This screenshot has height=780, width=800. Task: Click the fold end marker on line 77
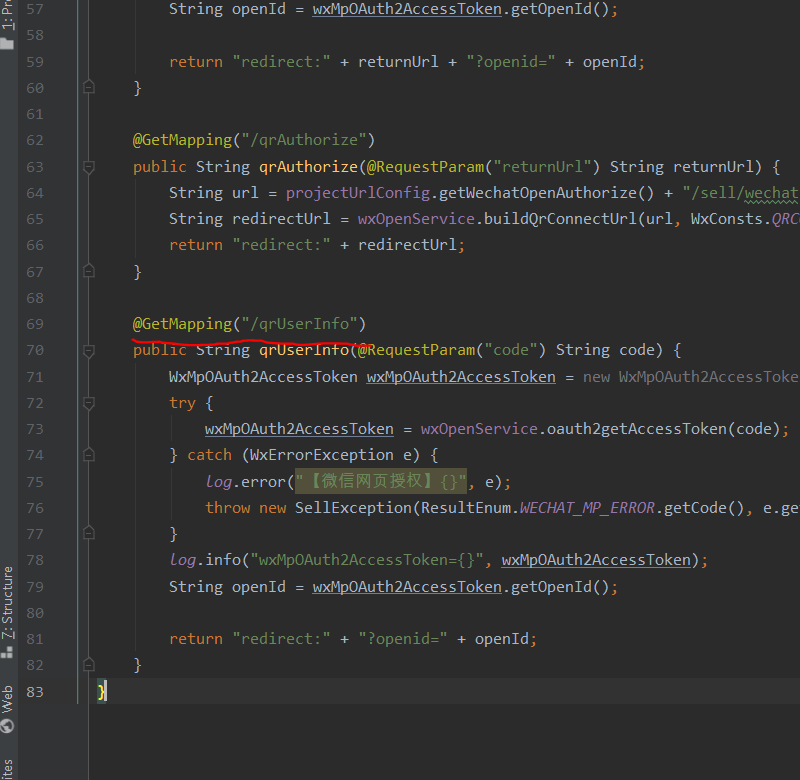point(89,533)
